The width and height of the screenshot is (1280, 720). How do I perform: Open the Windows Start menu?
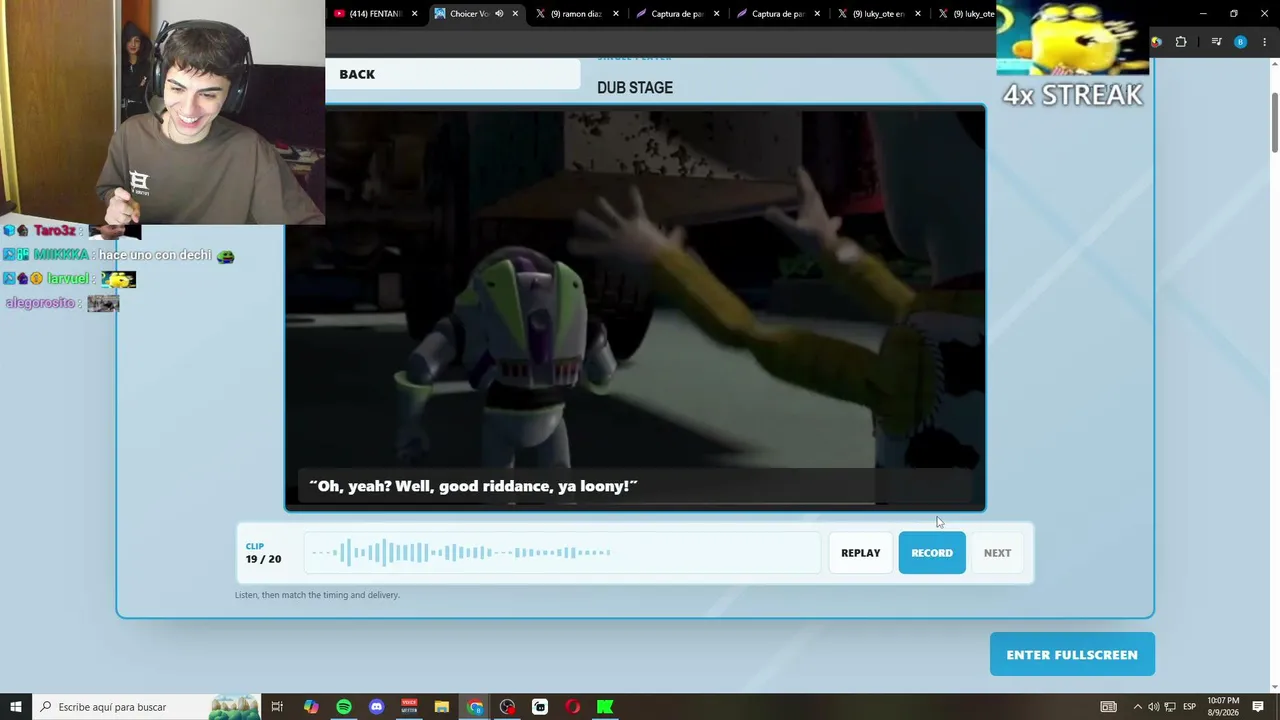(x=16, y=707)
